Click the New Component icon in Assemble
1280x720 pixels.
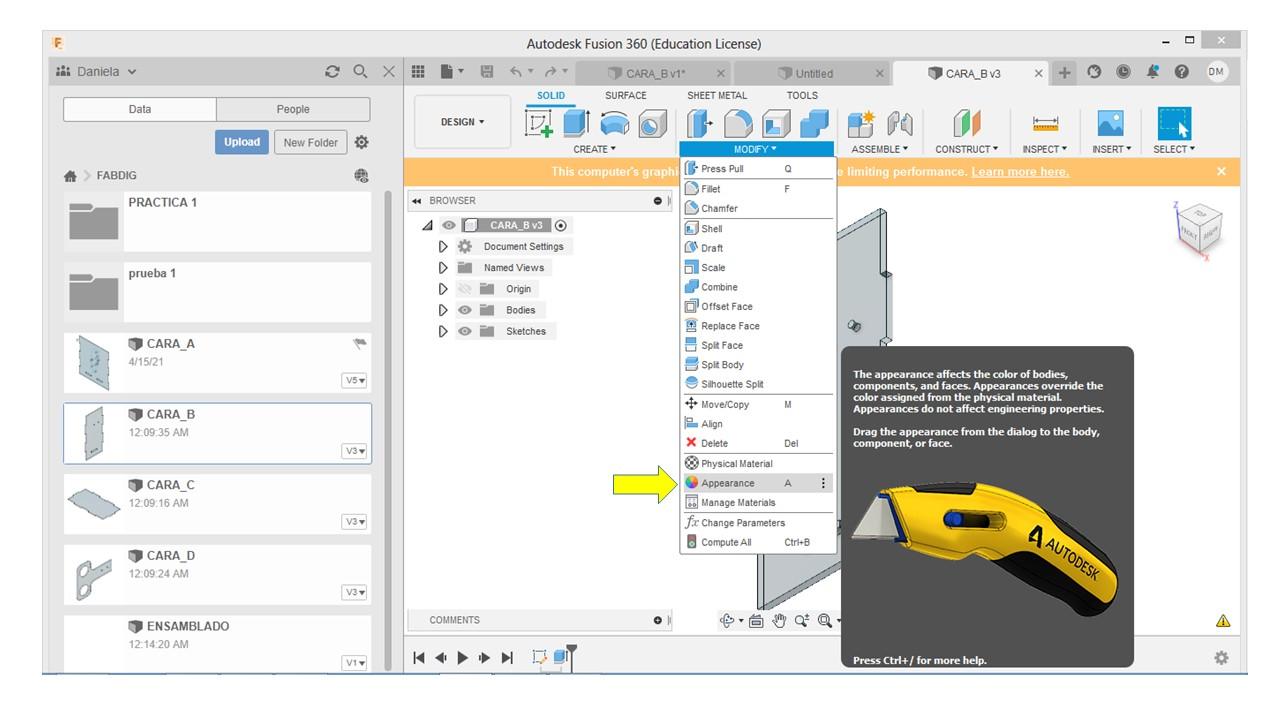[861, 123]
